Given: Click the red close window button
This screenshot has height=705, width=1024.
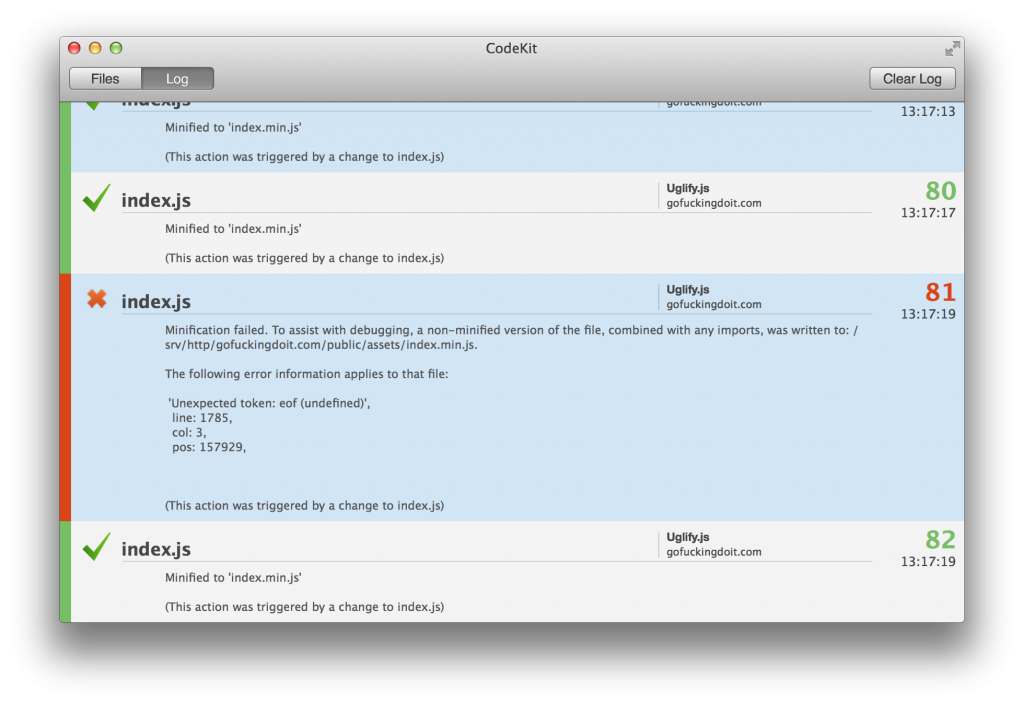Looking at the screenshot, I should [74, 48].
